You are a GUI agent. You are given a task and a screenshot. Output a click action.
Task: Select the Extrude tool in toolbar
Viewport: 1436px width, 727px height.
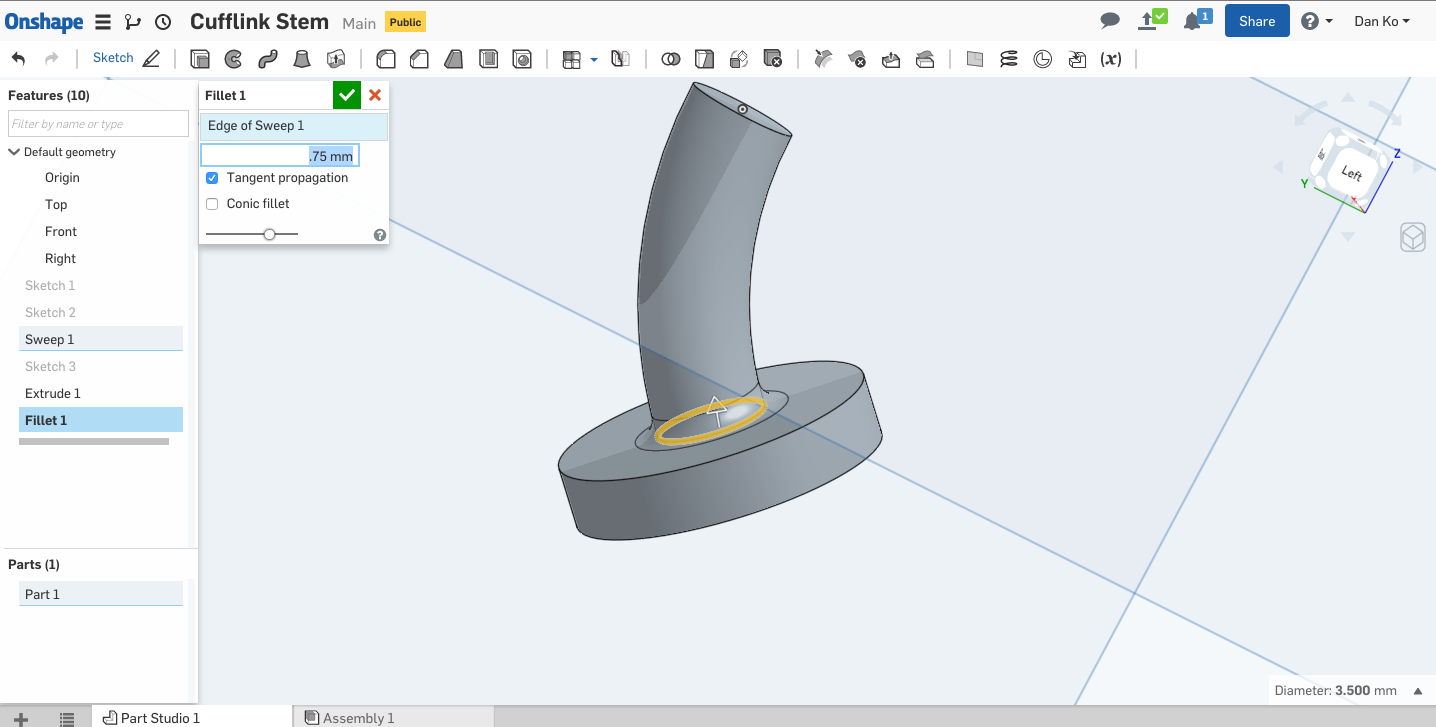(200, 59)
